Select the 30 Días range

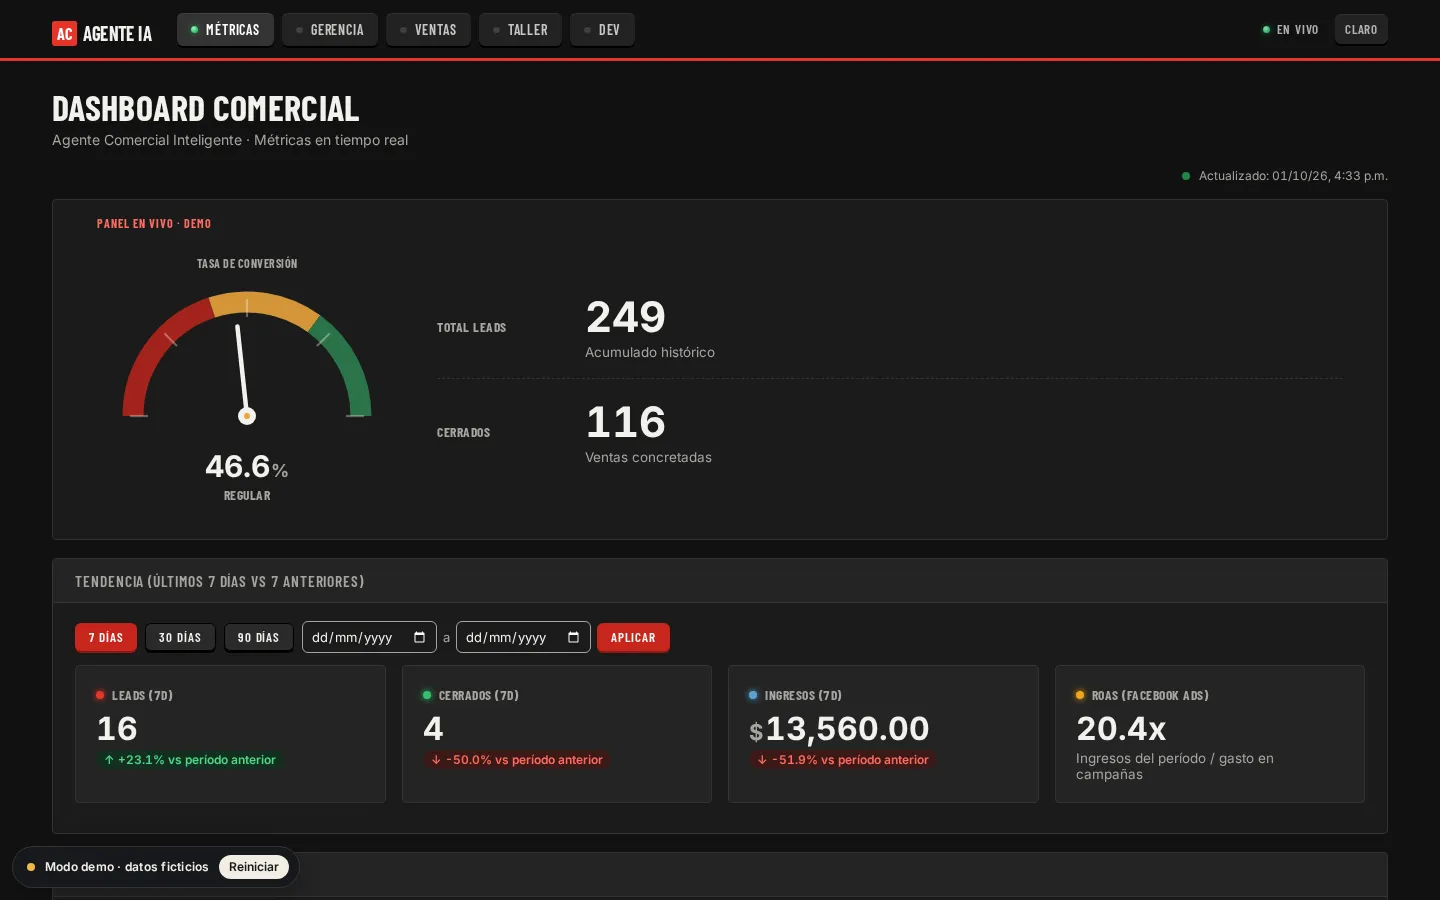pos(180,637)
